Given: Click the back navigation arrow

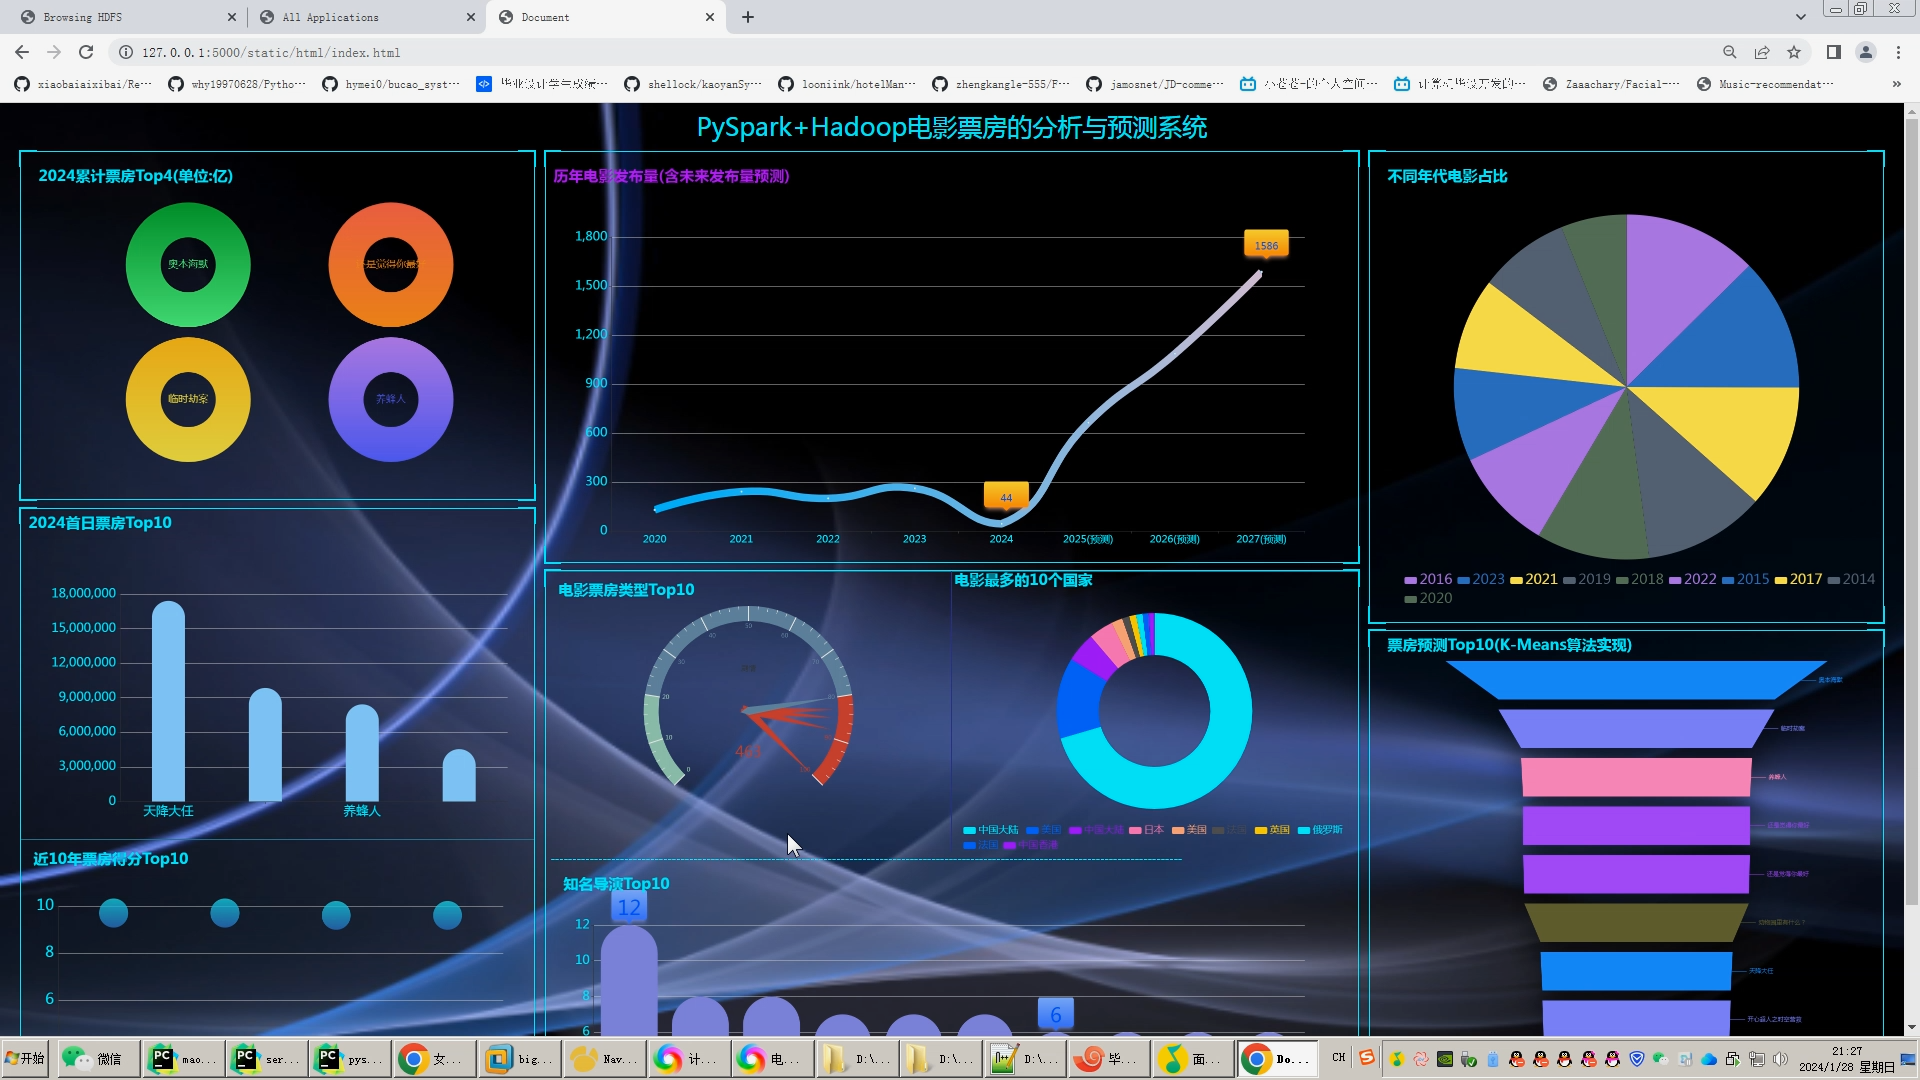Looking at the screenshot, I should 22,52.
